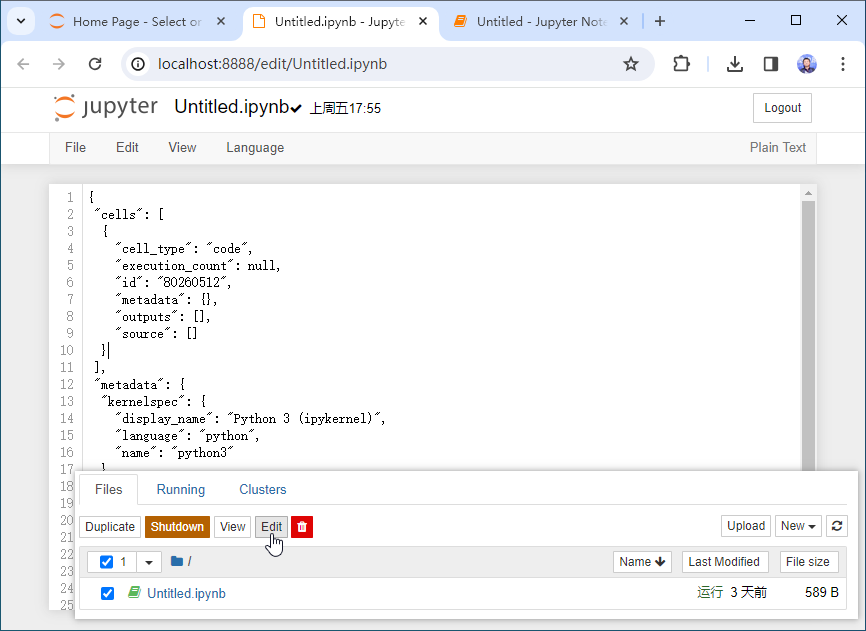Click the red trash delete icon
866x631 pixels.
coord(302,527)
